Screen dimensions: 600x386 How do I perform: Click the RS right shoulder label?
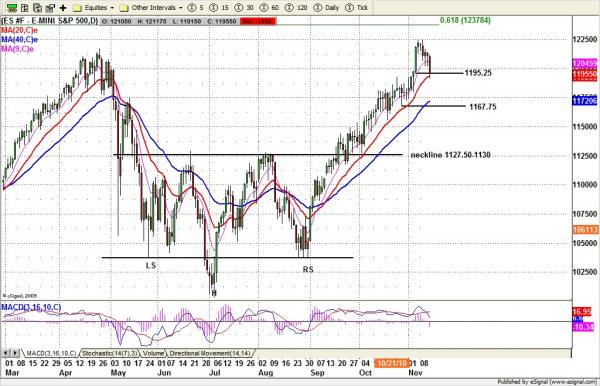tap(308, 269)
